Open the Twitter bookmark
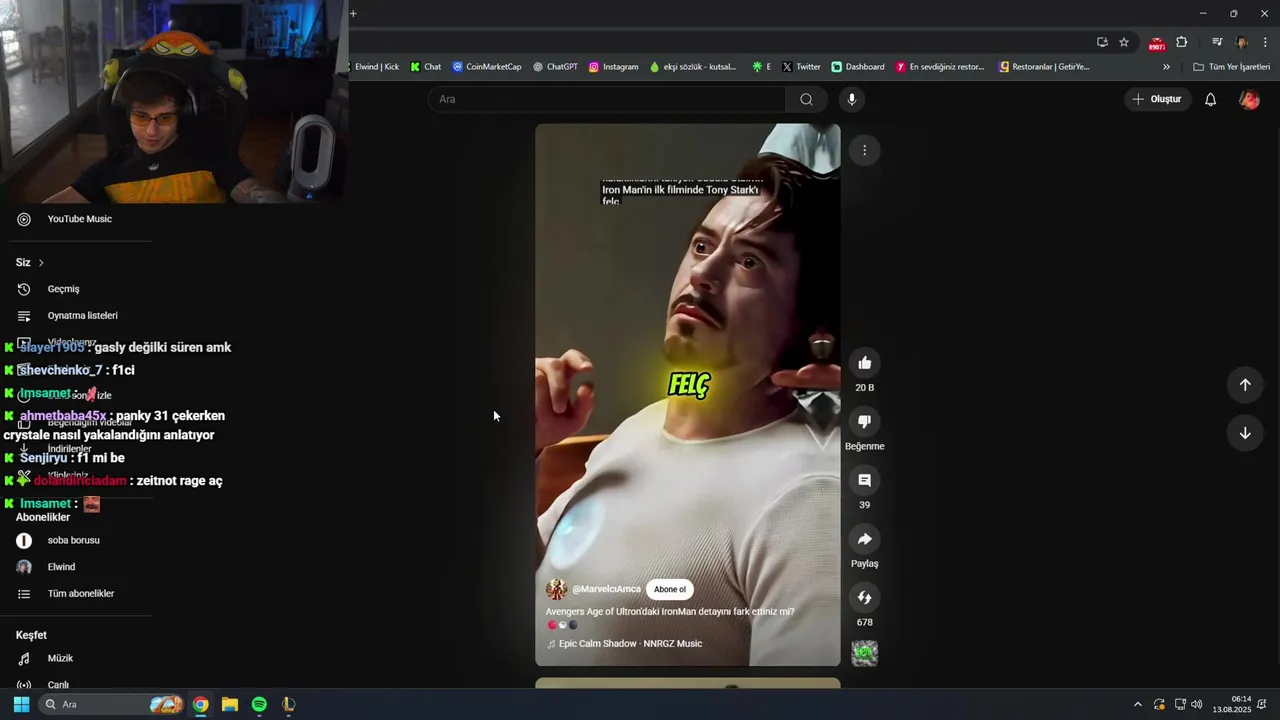1280x720 pixels. [802, 67]
